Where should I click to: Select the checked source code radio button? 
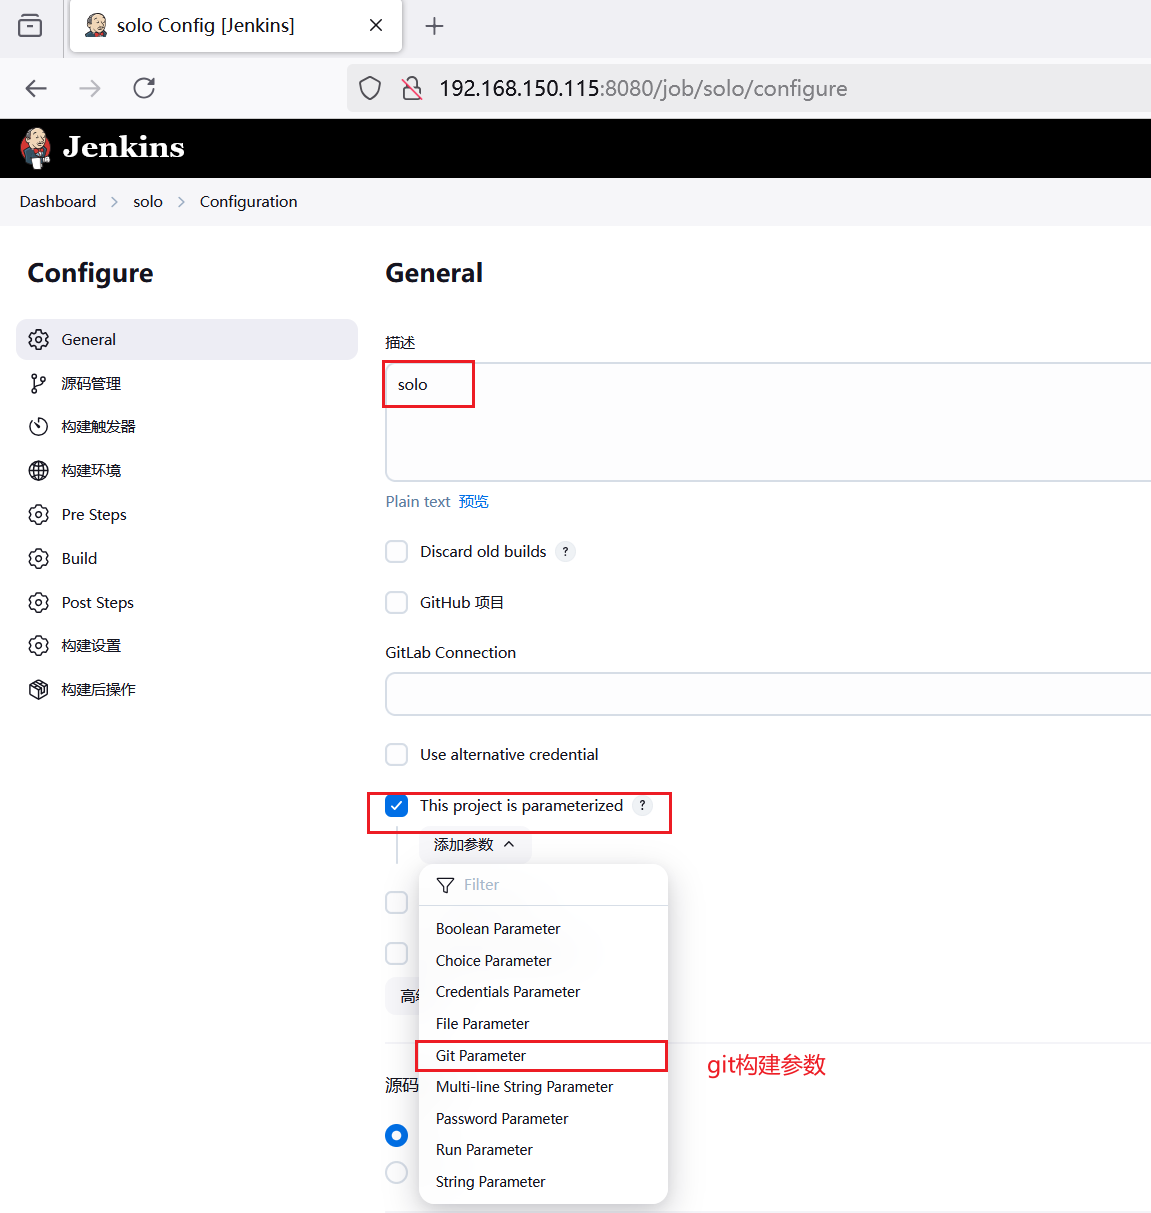click(x=397, y=1135)
